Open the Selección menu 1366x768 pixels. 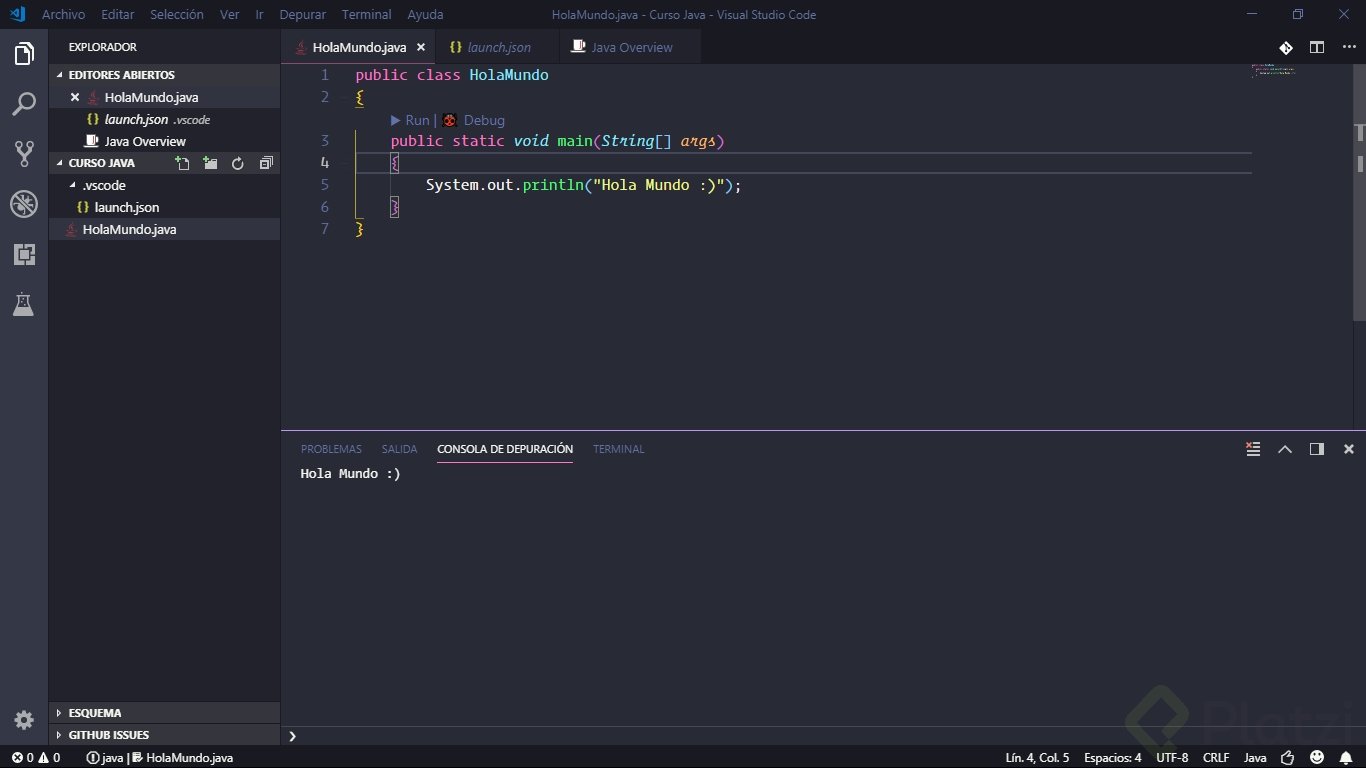(177, 15)
